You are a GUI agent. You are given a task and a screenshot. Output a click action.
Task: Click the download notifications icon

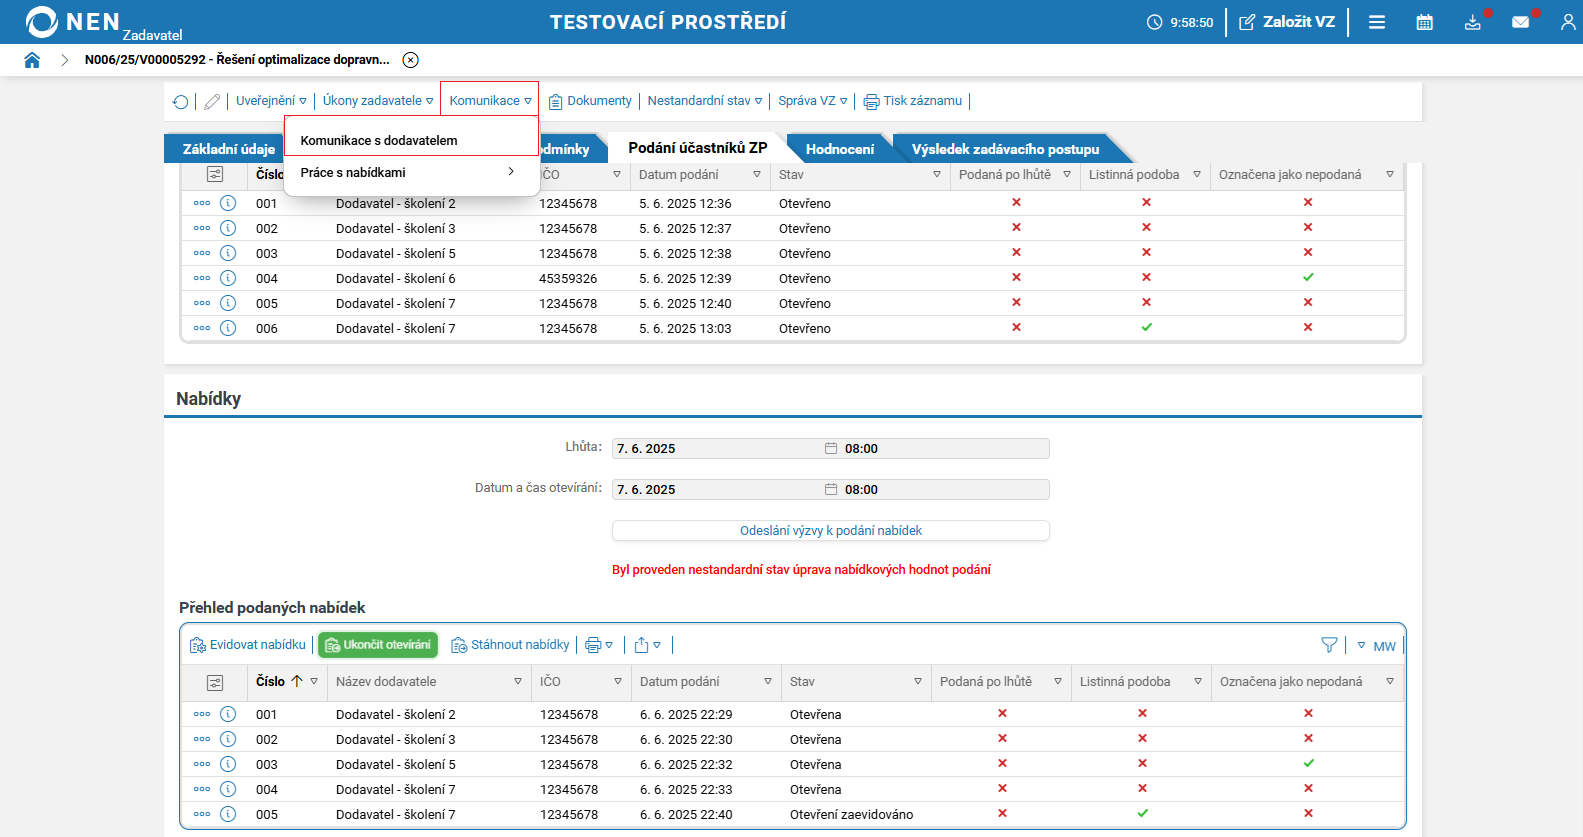point(1472,22)
